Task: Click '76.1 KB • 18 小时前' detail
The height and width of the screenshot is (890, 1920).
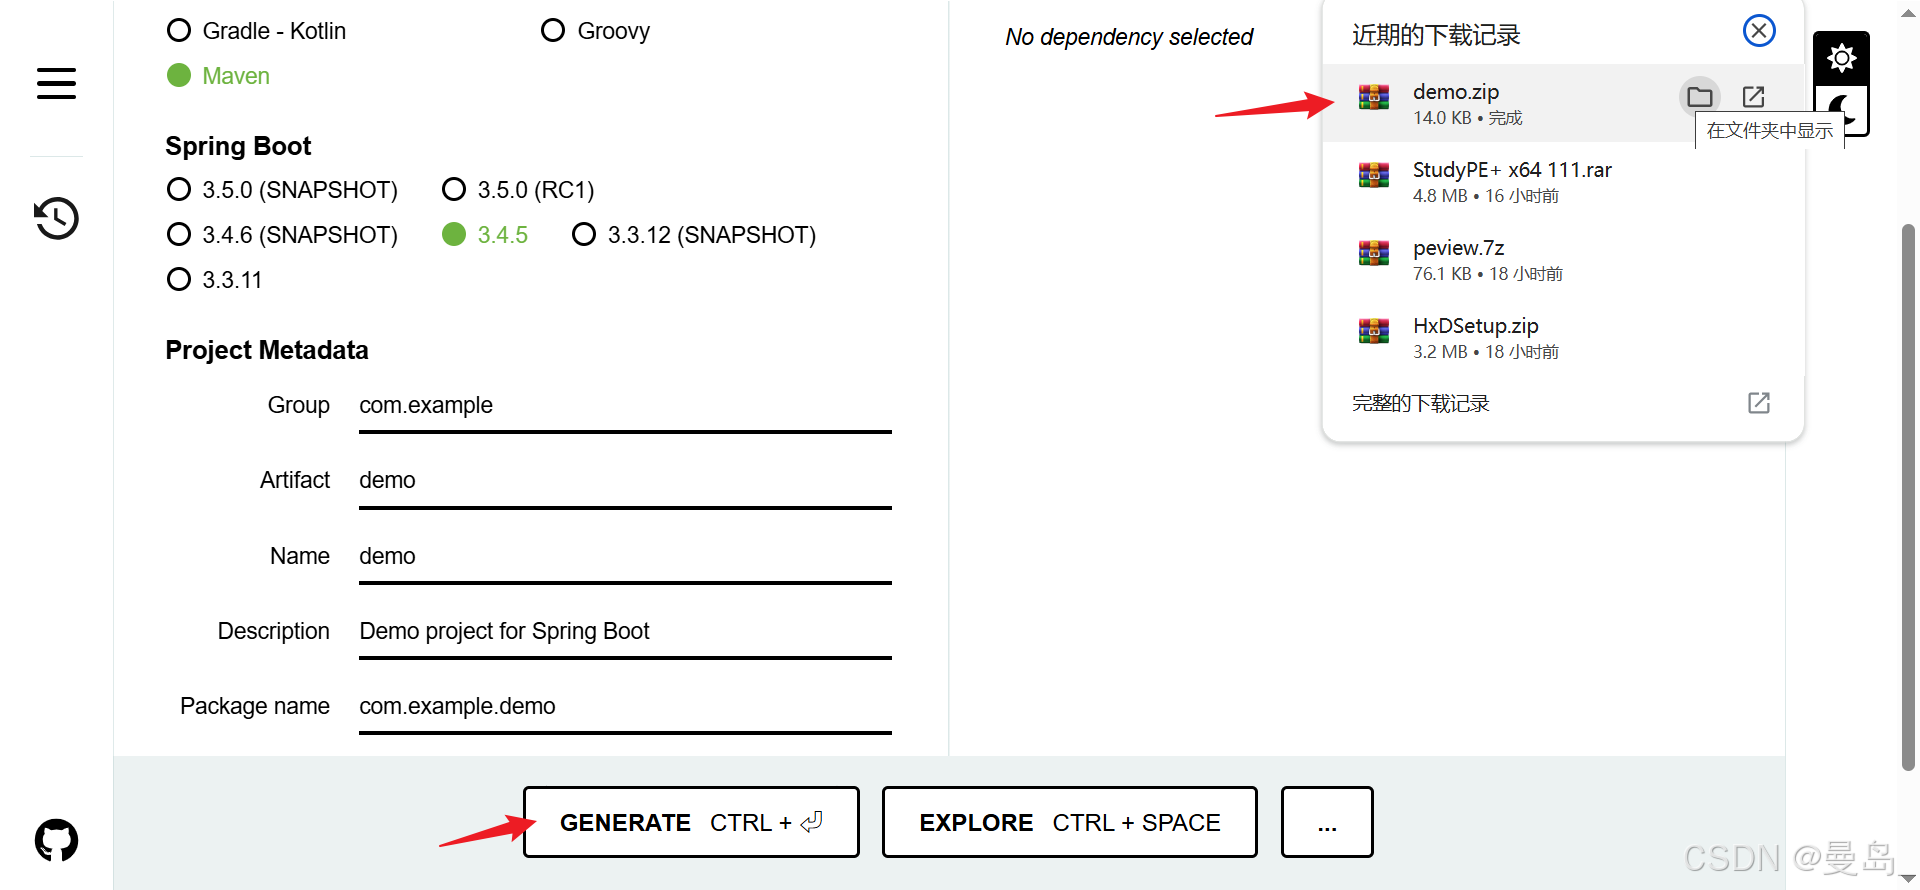Action: coord(1488,274)
